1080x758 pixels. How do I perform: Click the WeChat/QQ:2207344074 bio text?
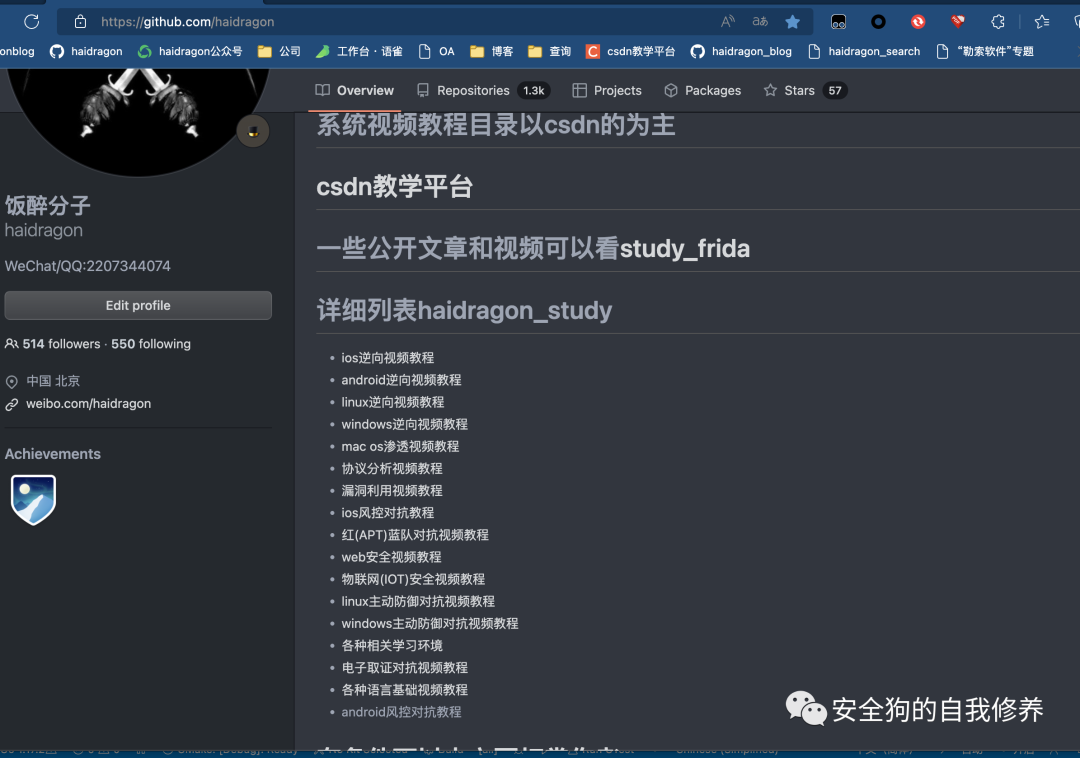[x=87, y=266]
